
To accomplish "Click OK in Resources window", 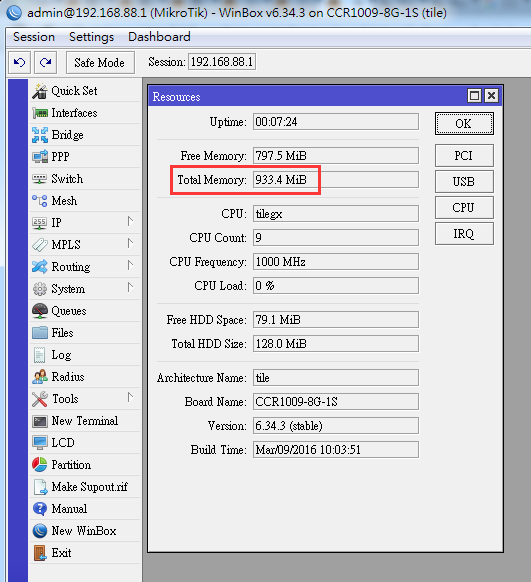I will (464, 124).
